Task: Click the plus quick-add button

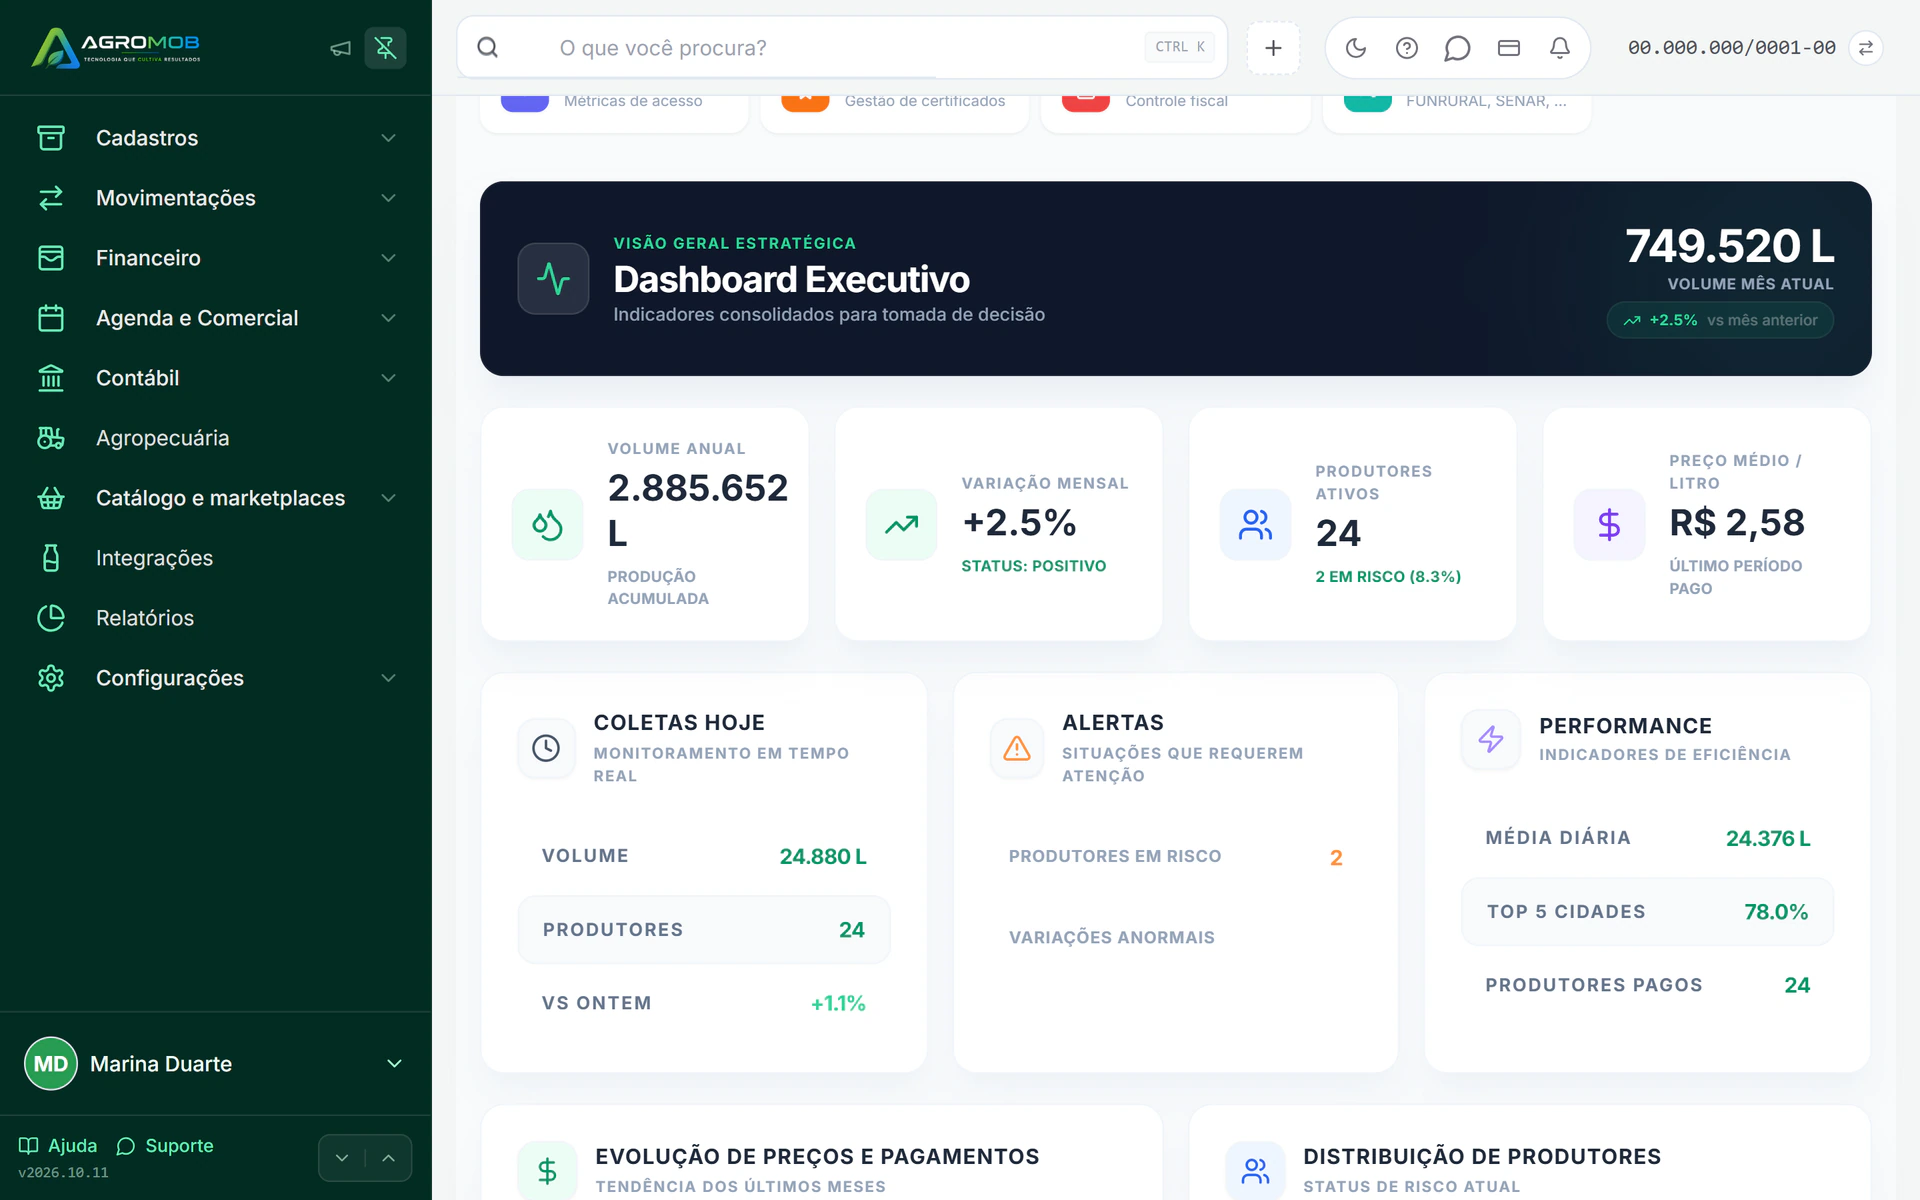Action: pos(1273,48)
